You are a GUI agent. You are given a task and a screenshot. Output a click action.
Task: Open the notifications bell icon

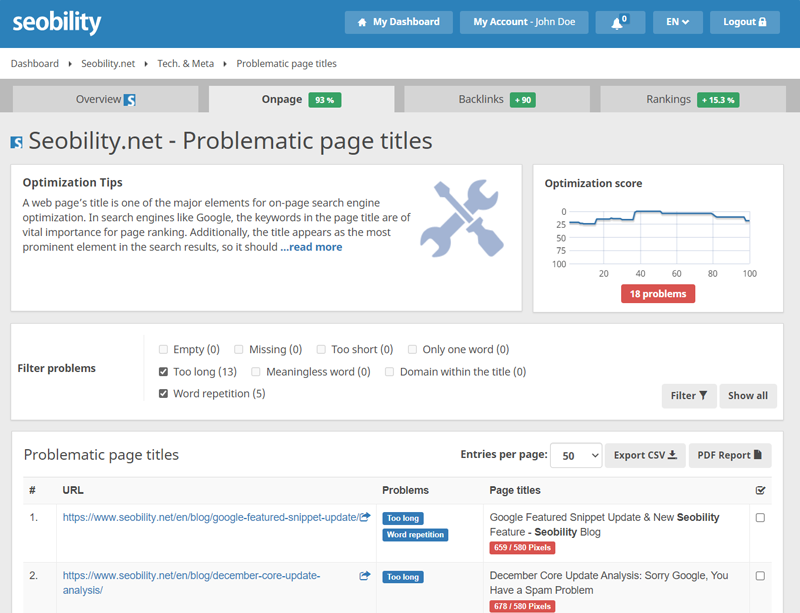tap(620, 22)
